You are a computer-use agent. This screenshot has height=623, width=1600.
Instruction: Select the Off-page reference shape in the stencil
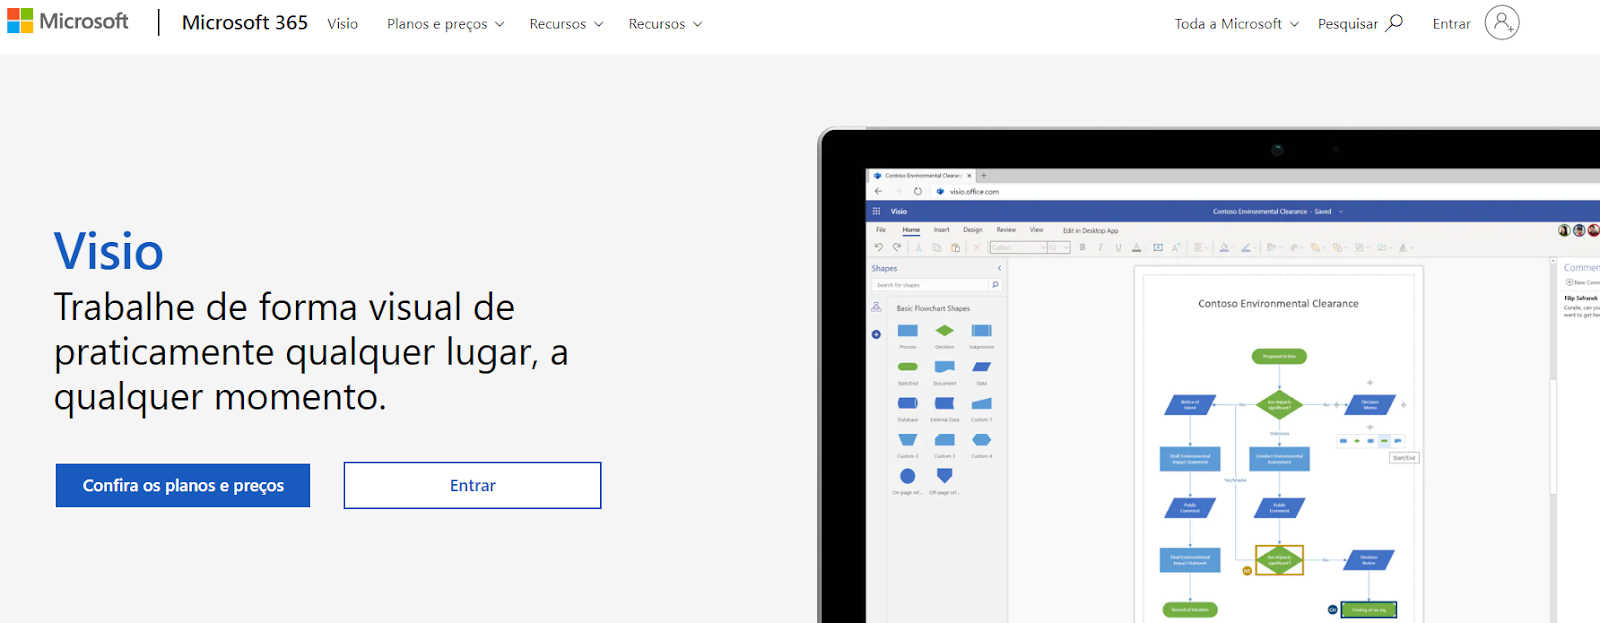click(944, 476)
